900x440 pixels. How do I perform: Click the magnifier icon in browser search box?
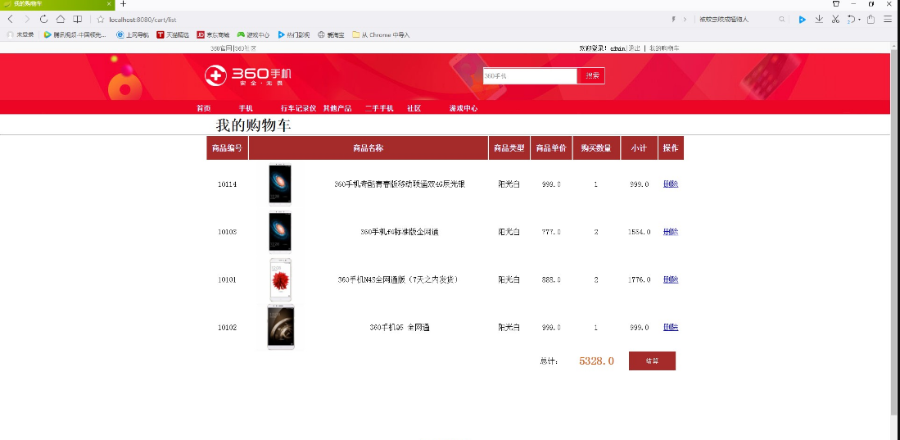(782, 19)
